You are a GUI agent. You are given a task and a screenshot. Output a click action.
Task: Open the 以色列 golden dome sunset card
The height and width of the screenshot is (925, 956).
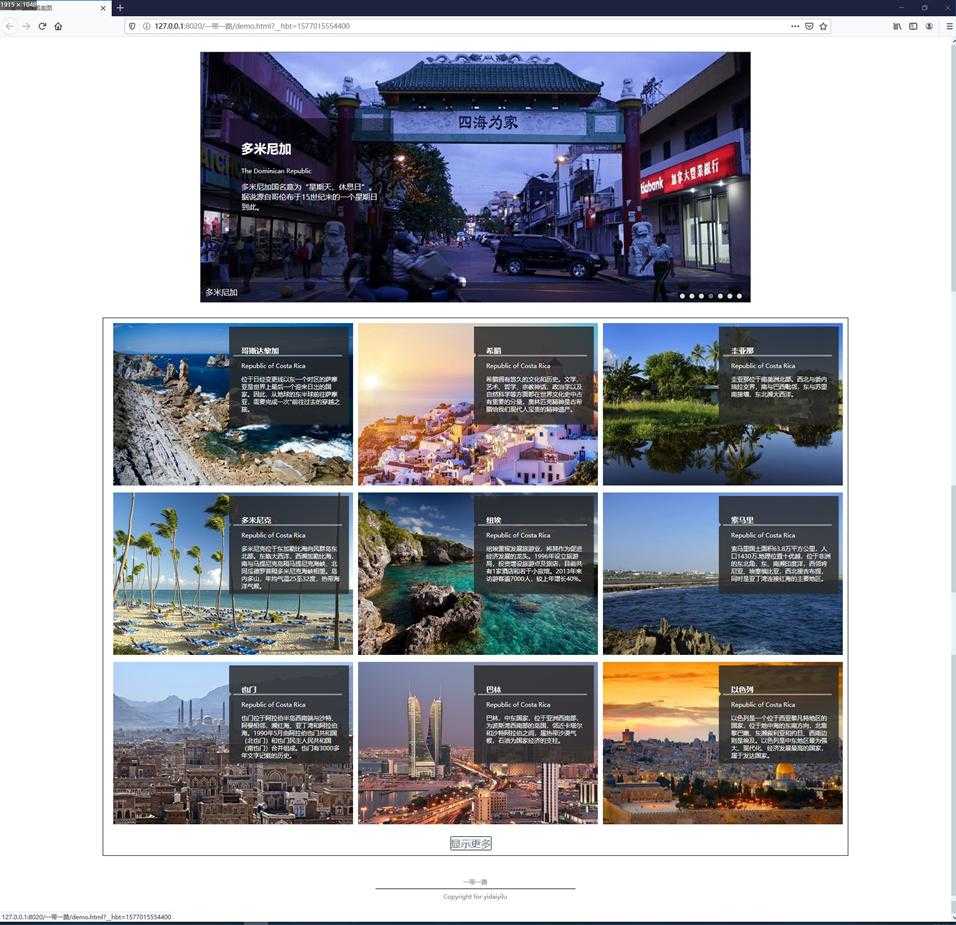(x=722, y=743)
